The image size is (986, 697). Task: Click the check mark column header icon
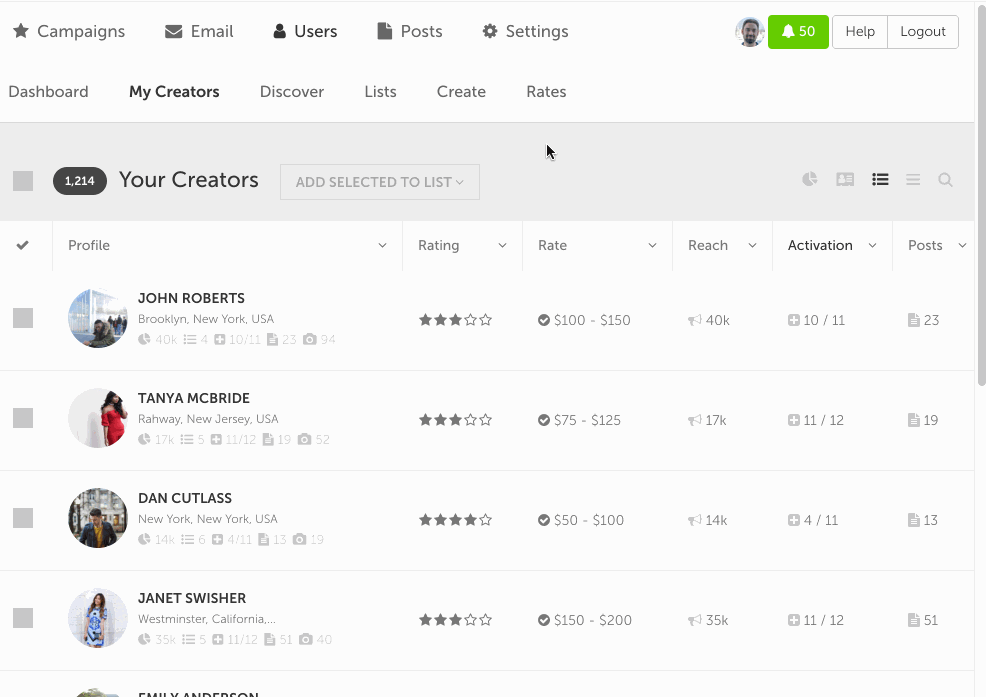[23, 246]
